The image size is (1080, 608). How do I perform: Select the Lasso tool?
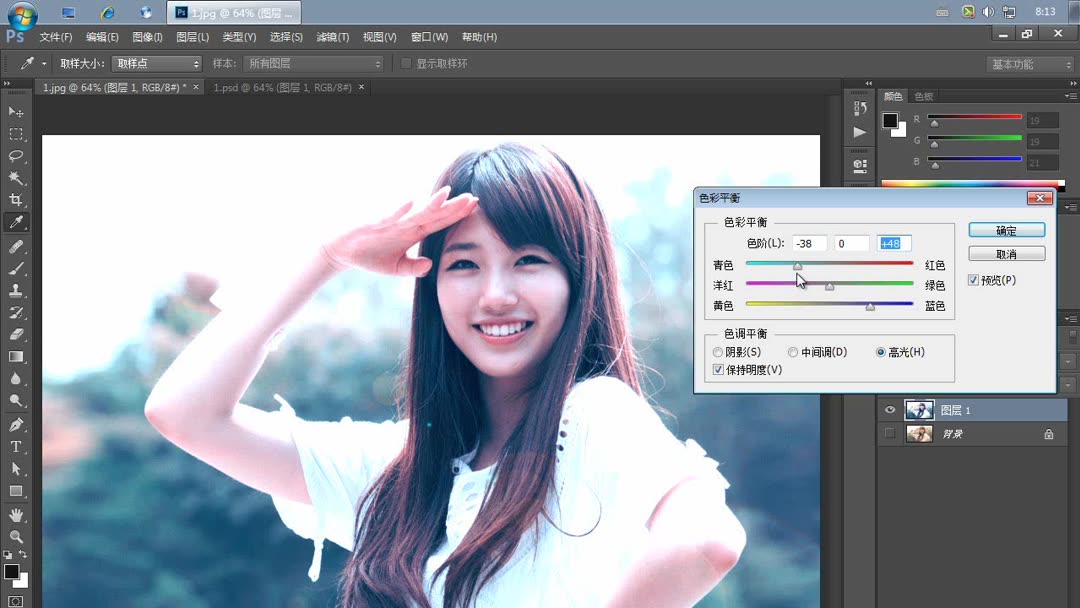(x=15, y=157)
